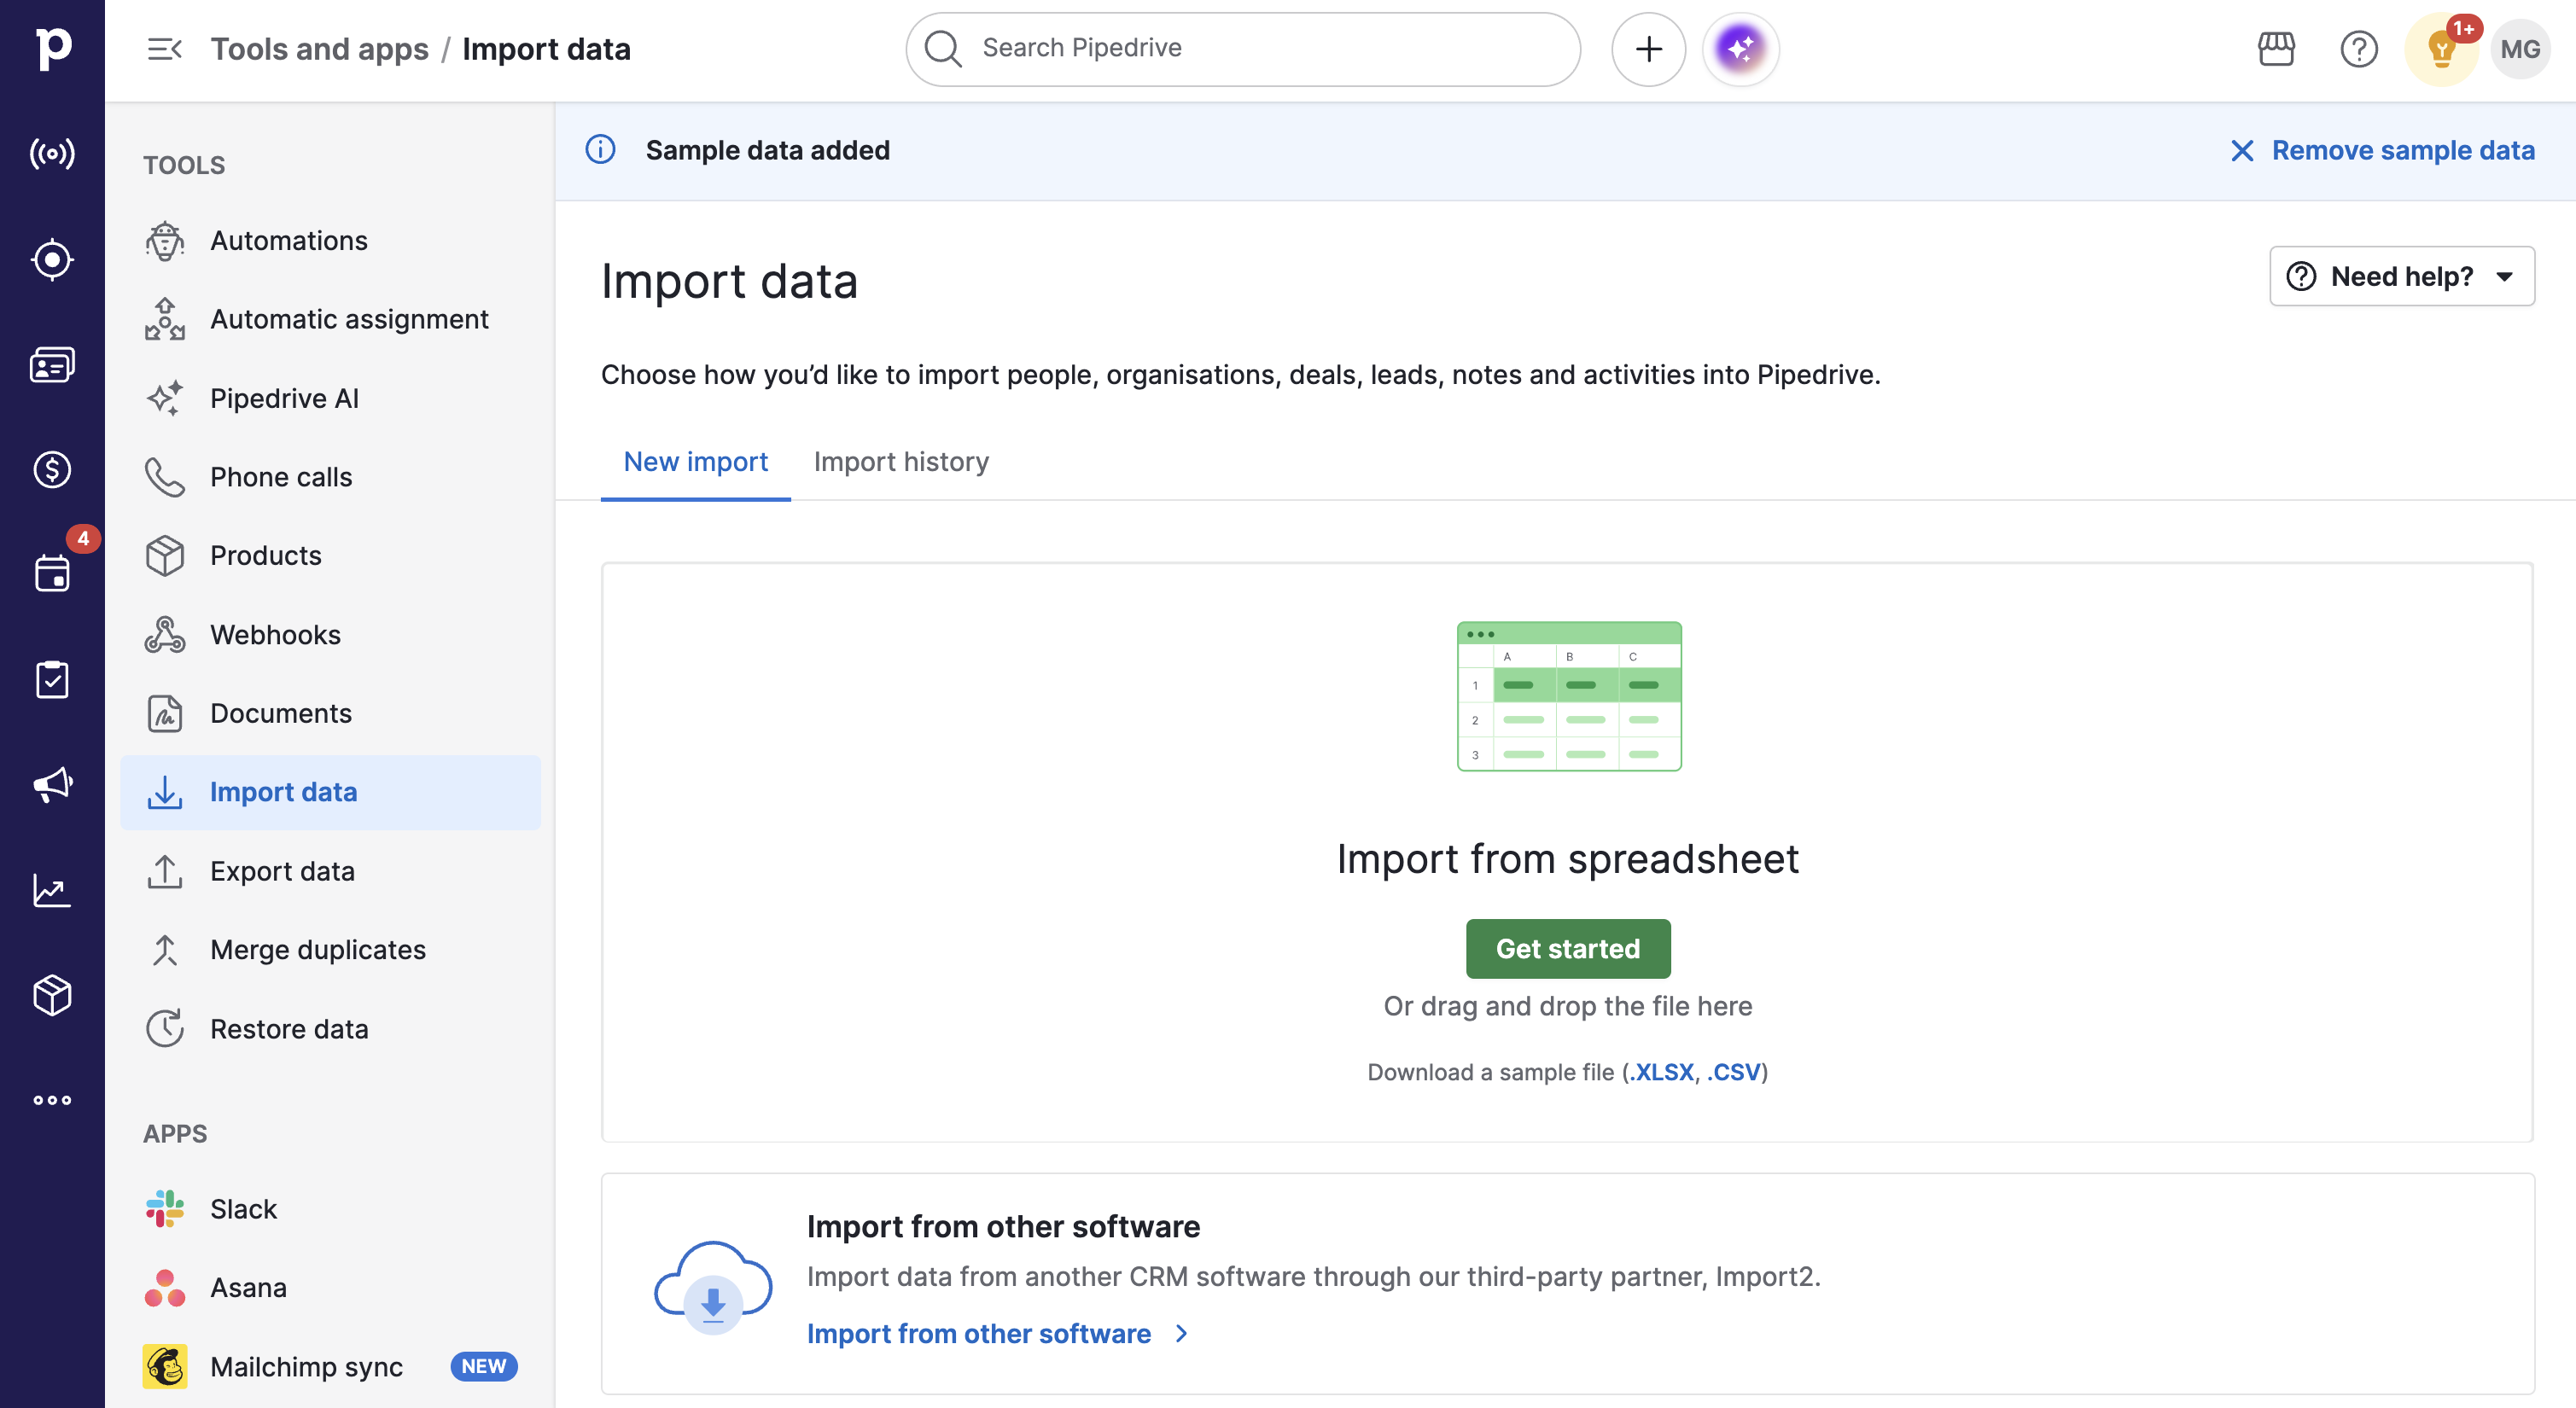The height and width of the screenshot is (1408, 2576).
Task: Open the MG account menu
Action: (x=2519, y=49)
